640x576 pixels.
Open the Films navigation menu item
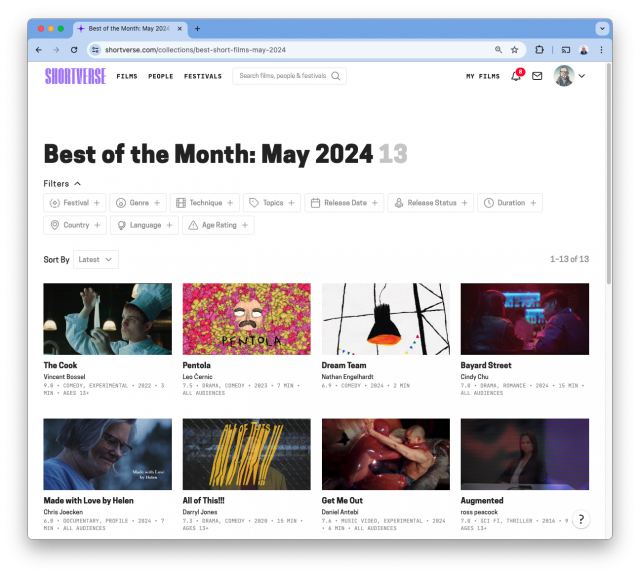pyautogui.click(x=127, y=76)
